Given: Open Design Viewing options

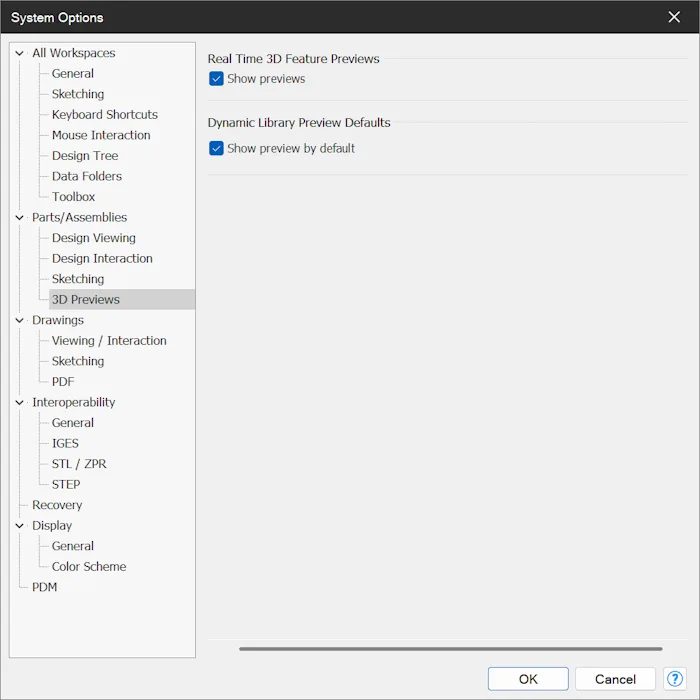Looking at the screenshot, I should pos(94,238).
